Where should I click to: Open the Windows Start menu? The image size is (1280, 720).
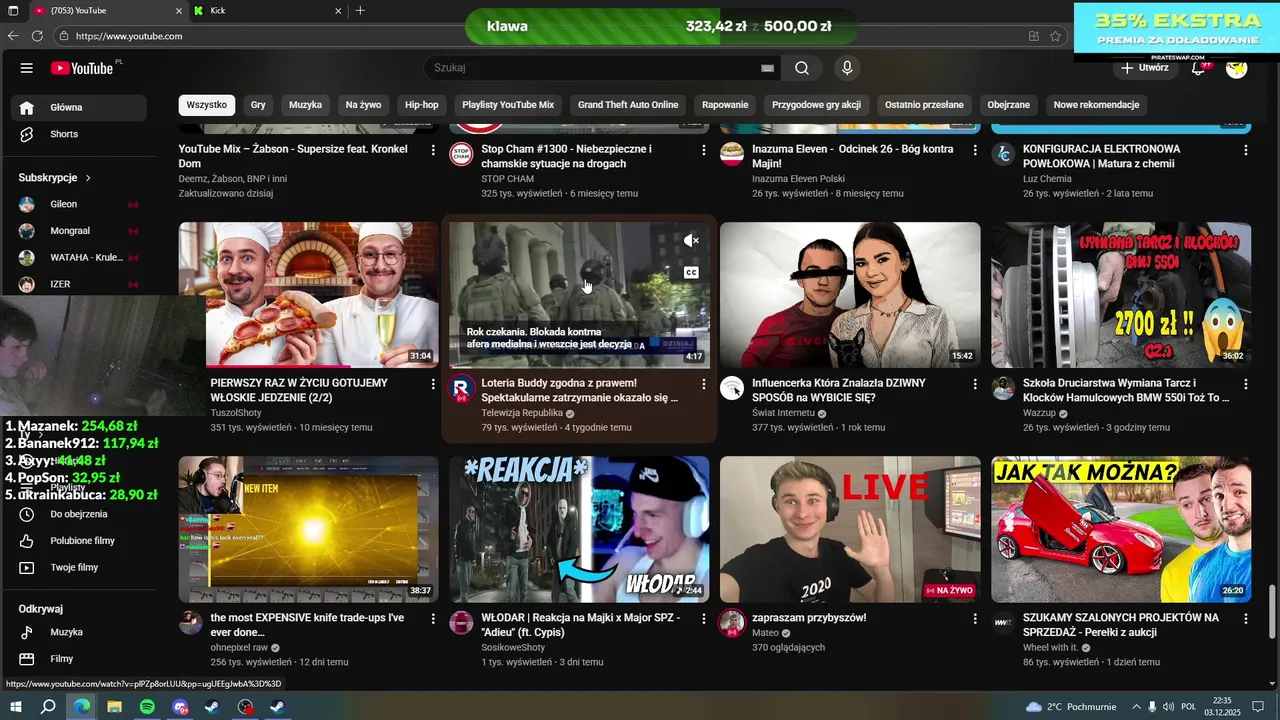15,707
